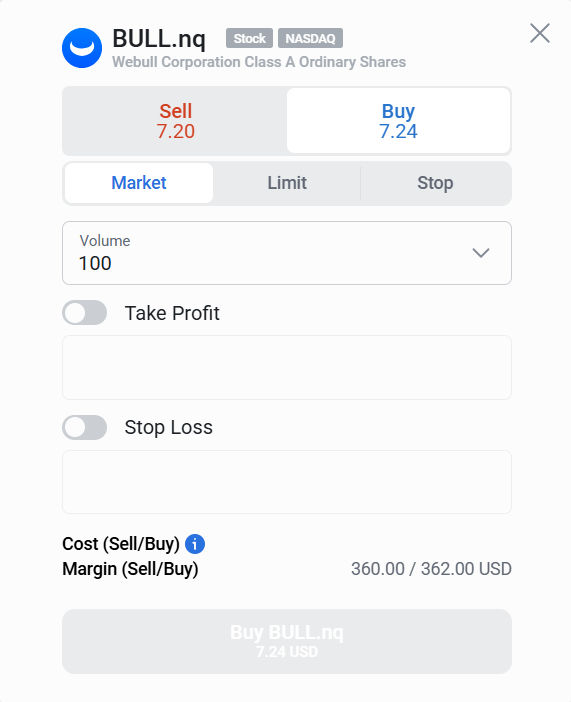
Task: Enable the Take Profit toggle
Action: point(85,312)
